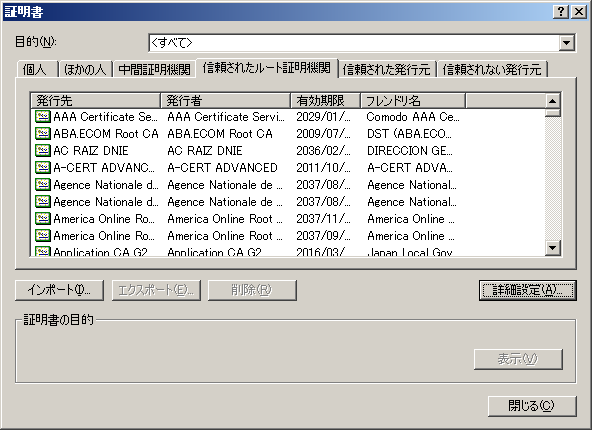The width and height of the screenshot is (592, 430).
Task: Switch to the 個人 tab
Action: point(37,69)
